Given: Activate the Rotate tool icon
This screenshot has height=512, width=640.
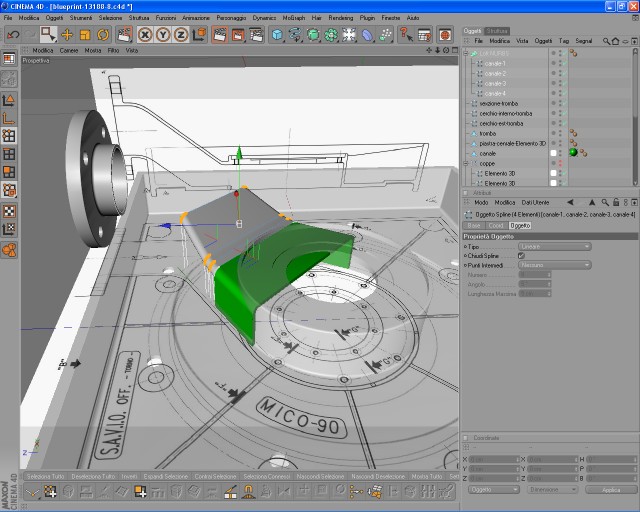Looking at the screenshot, I should pyautogui.click(x=103, y=35).
